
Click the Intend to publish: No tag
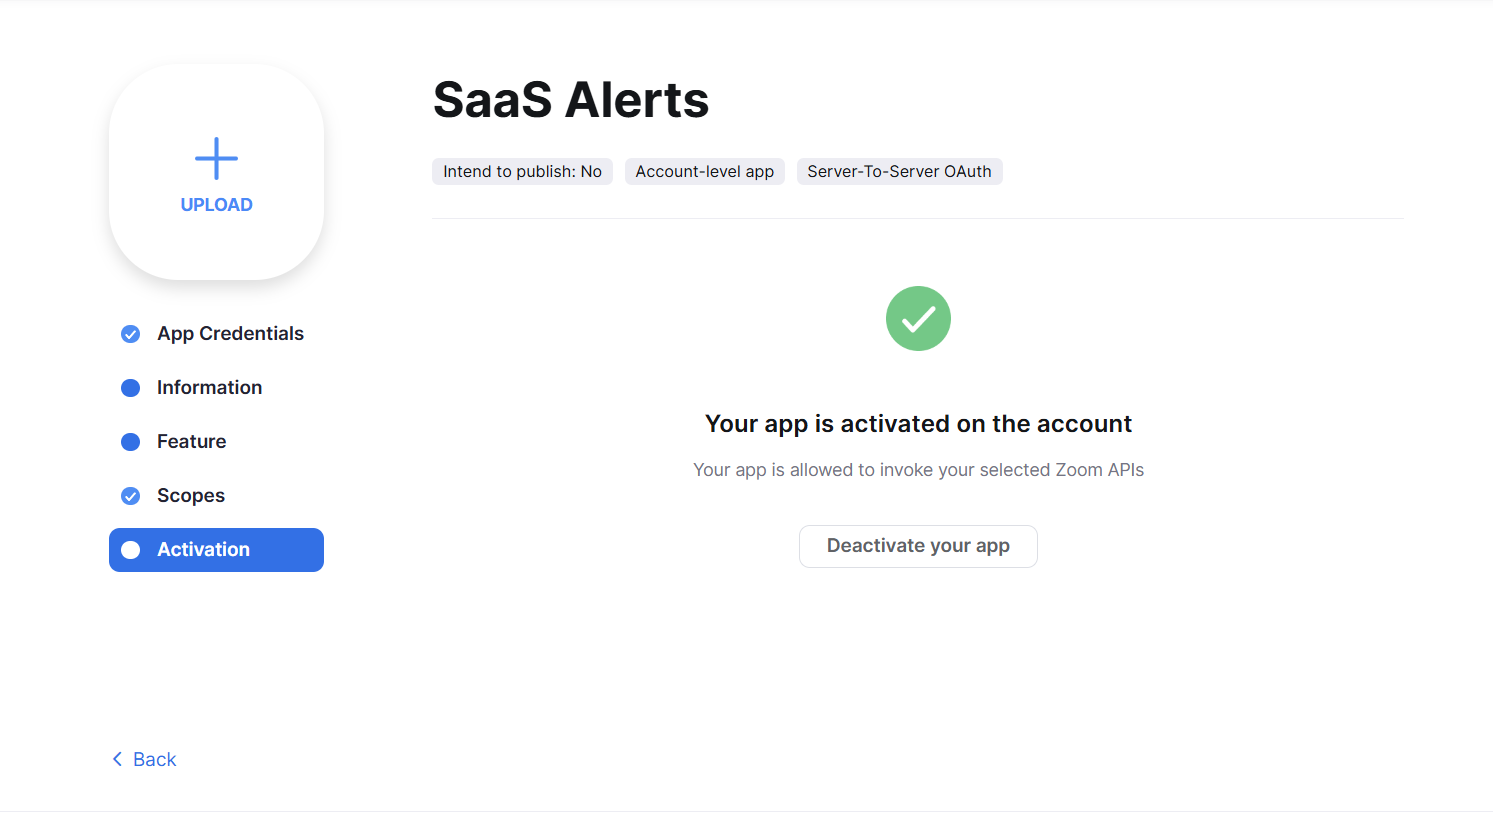point(522,172)
